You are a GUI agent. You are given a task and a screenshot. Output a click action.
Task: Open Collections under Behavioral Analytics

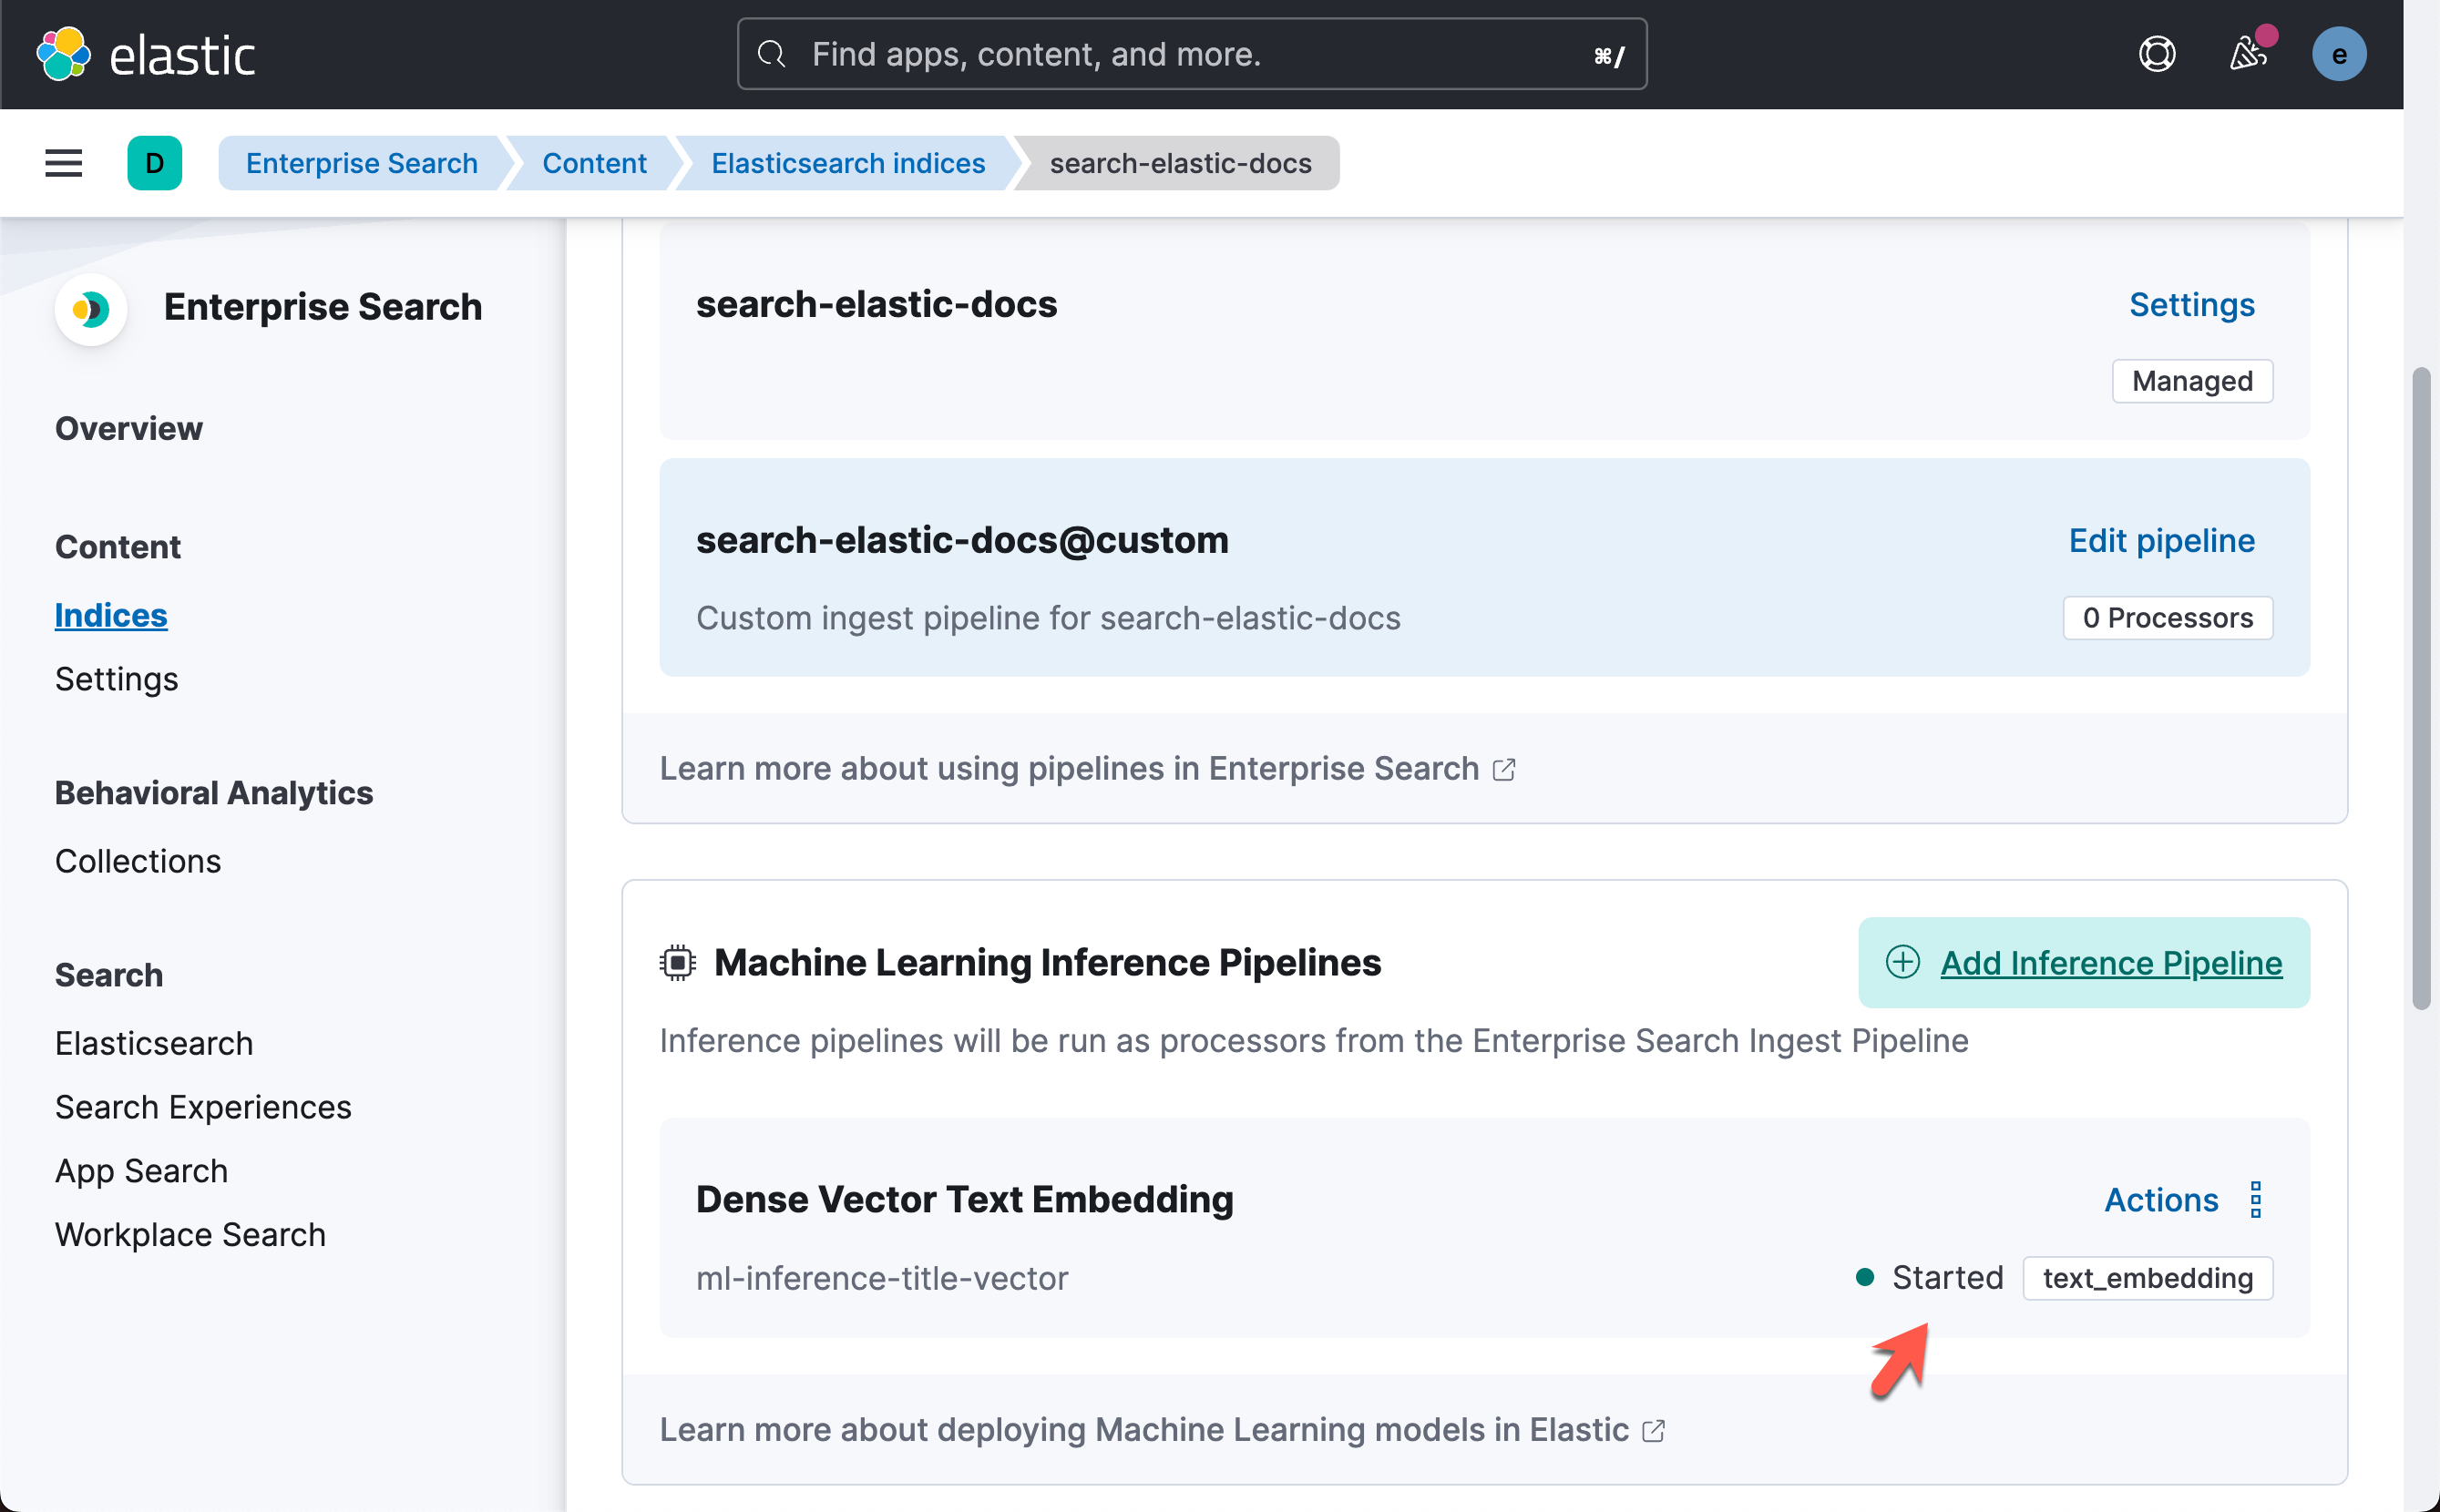(138, 861)
